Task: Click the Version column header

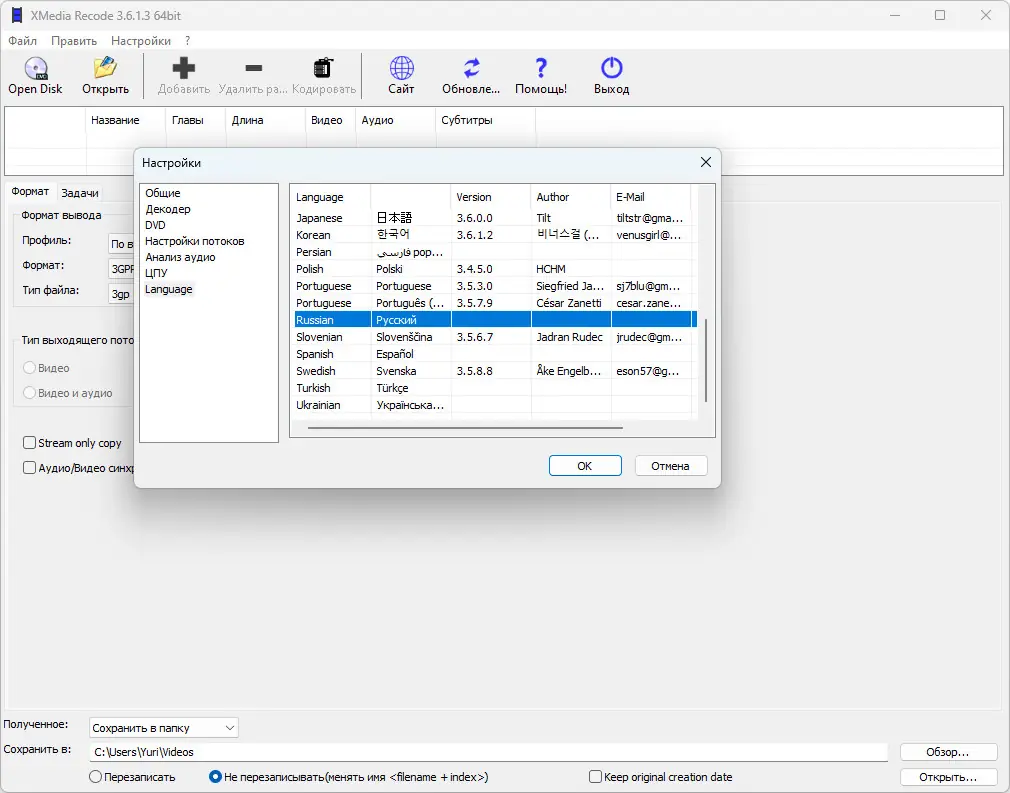Action: click(491, 197)
